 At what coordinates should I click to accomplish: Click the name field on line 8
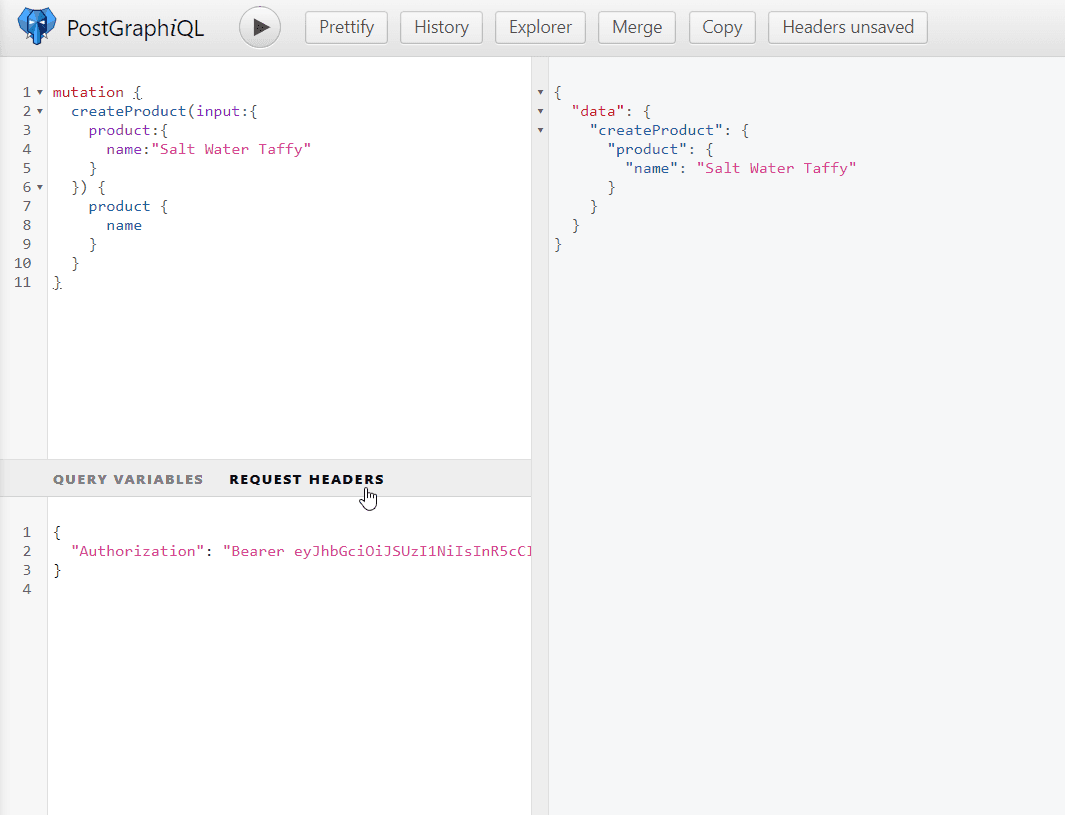click(124, 225)
